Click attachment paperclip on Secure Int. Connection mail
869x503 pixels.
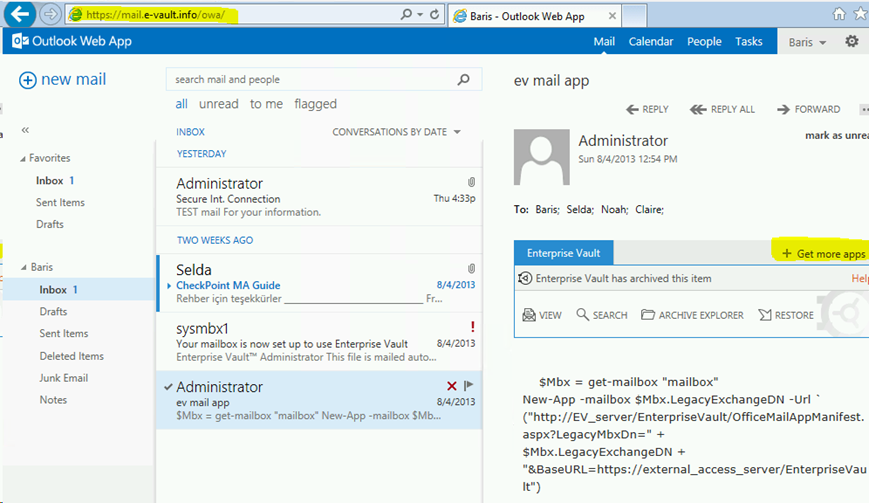471,182
